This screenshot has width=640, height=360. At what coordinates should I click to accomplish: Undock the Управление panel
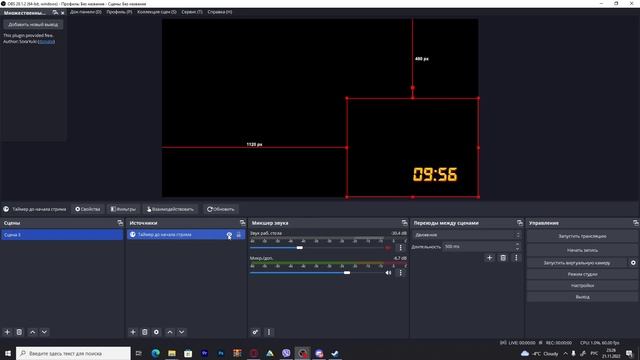(636, 222)
